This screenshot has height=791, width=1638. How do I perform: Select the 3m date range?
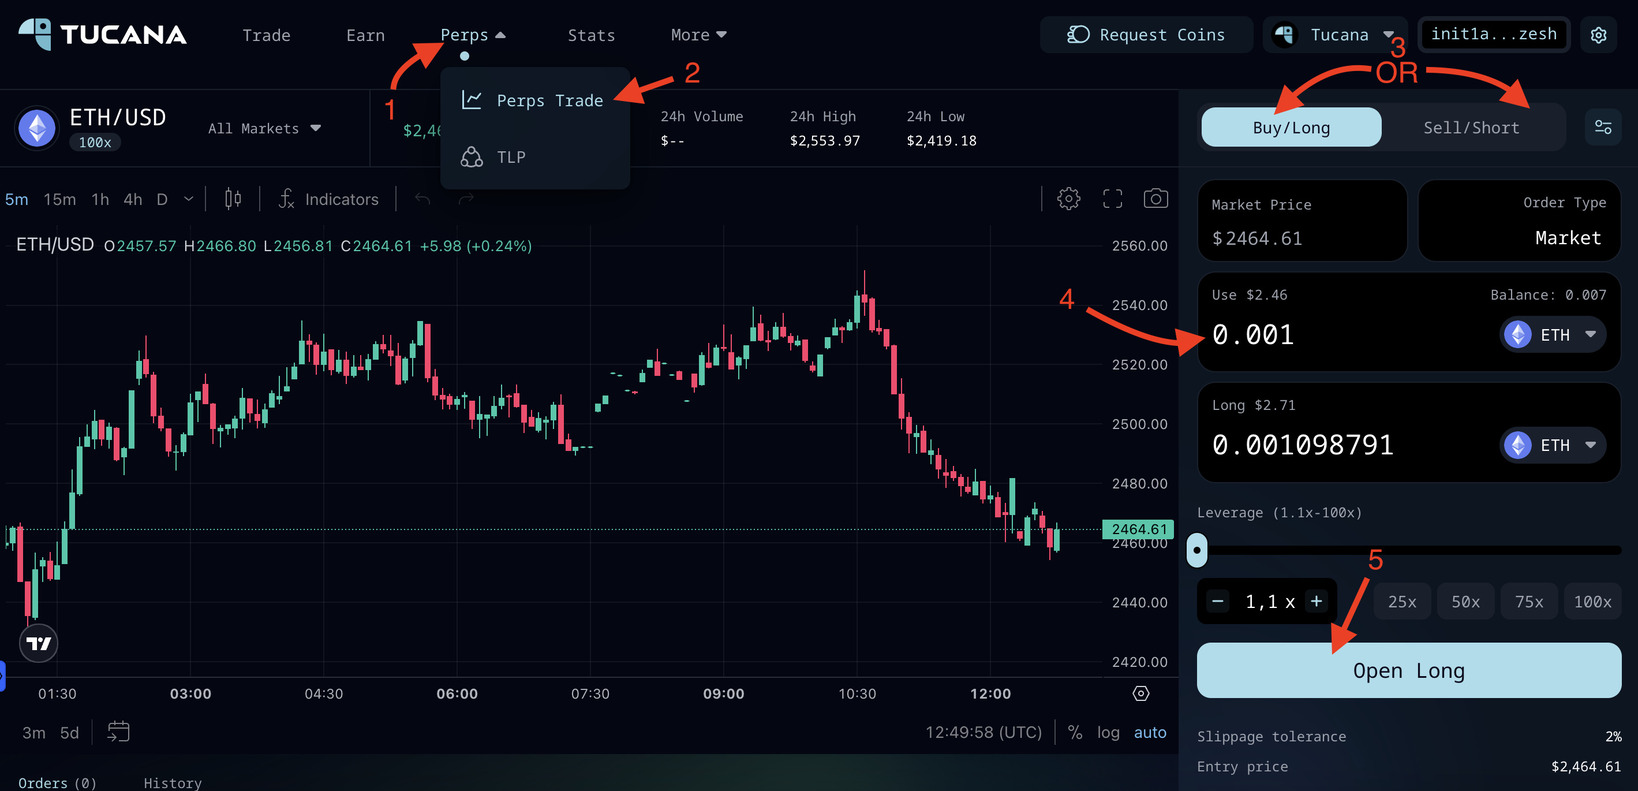tap(34, 732)
